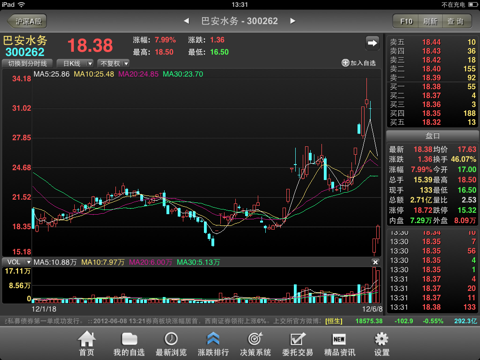Tap the 刷新 refresh button

point(430,21)
